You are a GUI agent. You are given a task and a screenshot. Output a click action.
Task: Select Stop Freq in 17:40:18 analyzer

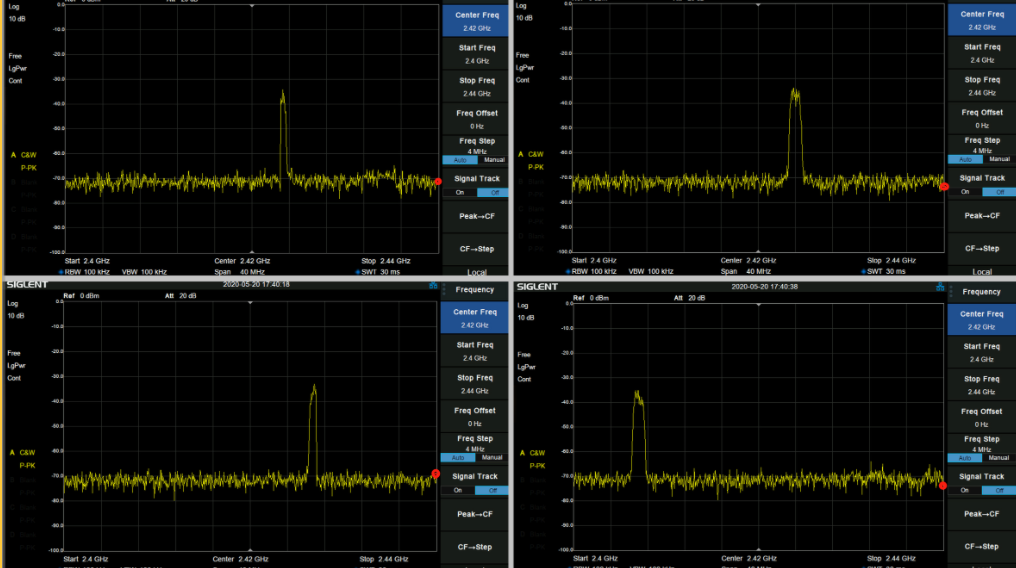point(474,384)
